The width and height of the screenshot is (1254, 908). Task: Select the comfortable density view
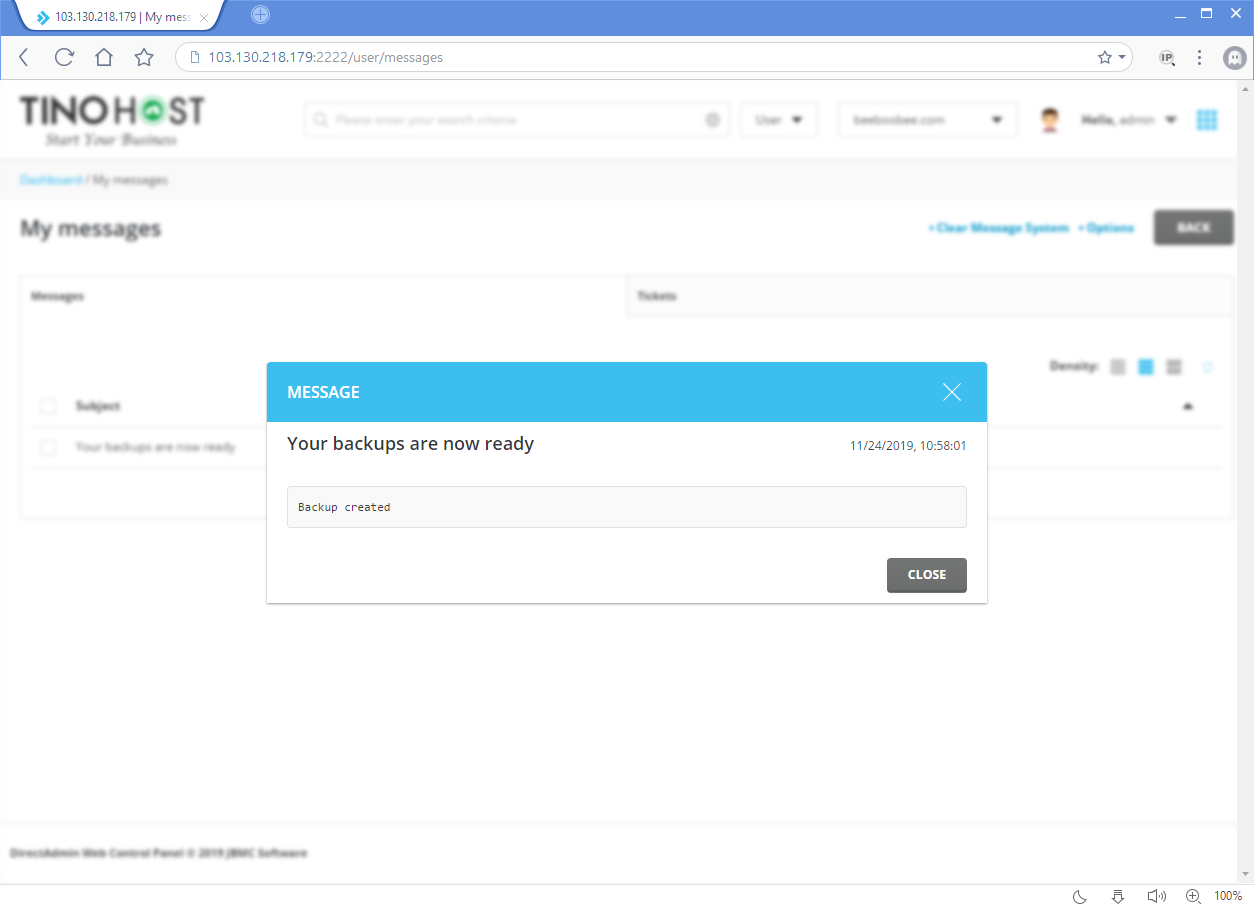pyautogui.click(x=1145, y=366)
